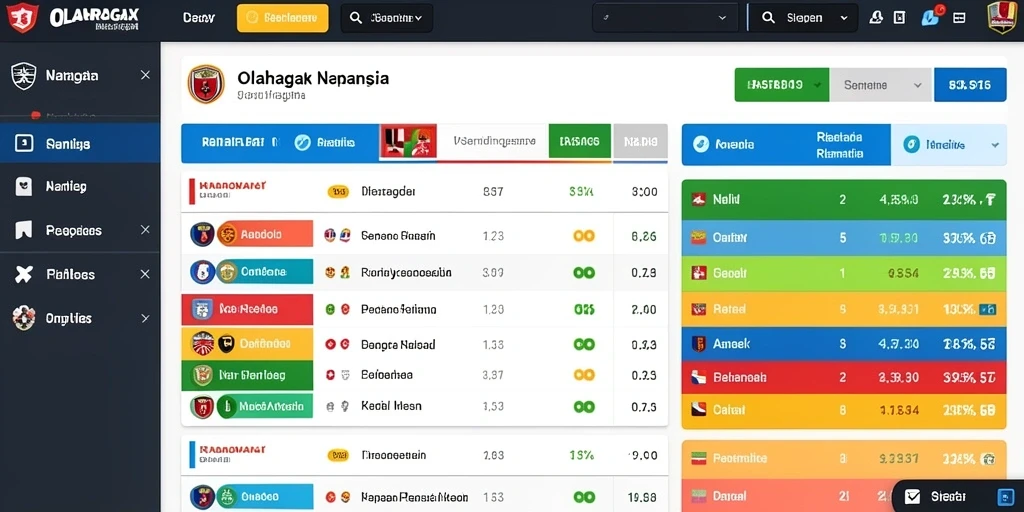The width and height of the screenshot is (1024, 512).
Task: Toggle the green rings in the Kedal Idean row
Action: click(584, 406)
